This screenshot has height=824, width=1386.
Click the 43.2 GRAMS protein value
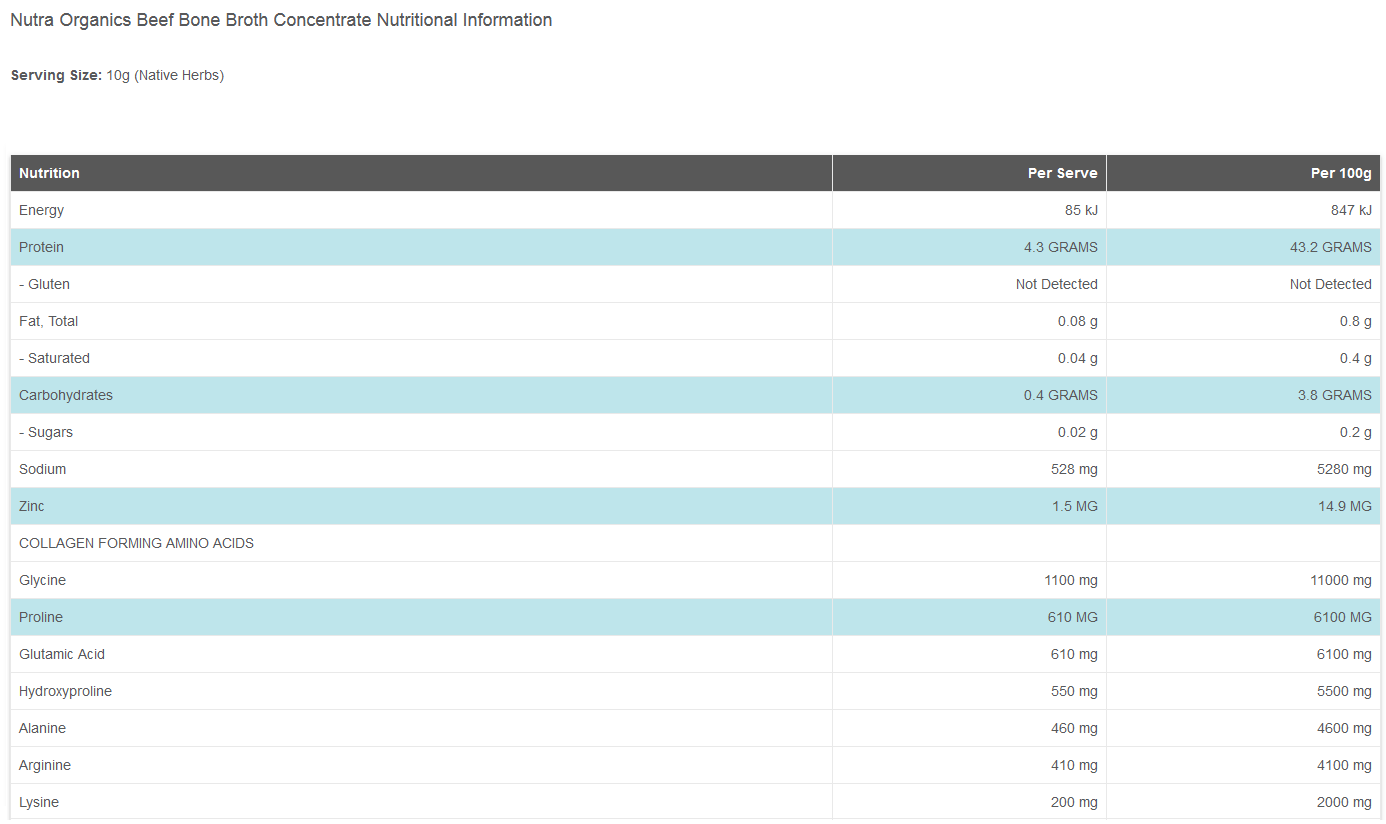tap(1330, 247)
